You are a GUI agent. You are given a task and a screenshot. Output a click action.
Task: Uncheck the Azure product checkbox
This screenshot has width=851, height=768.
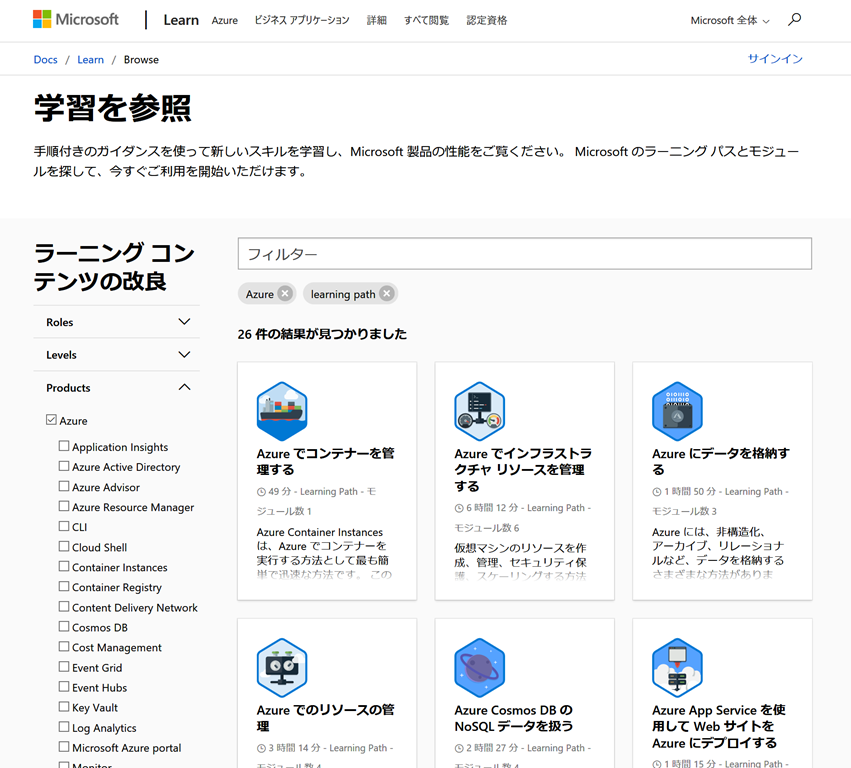point(52,421)
